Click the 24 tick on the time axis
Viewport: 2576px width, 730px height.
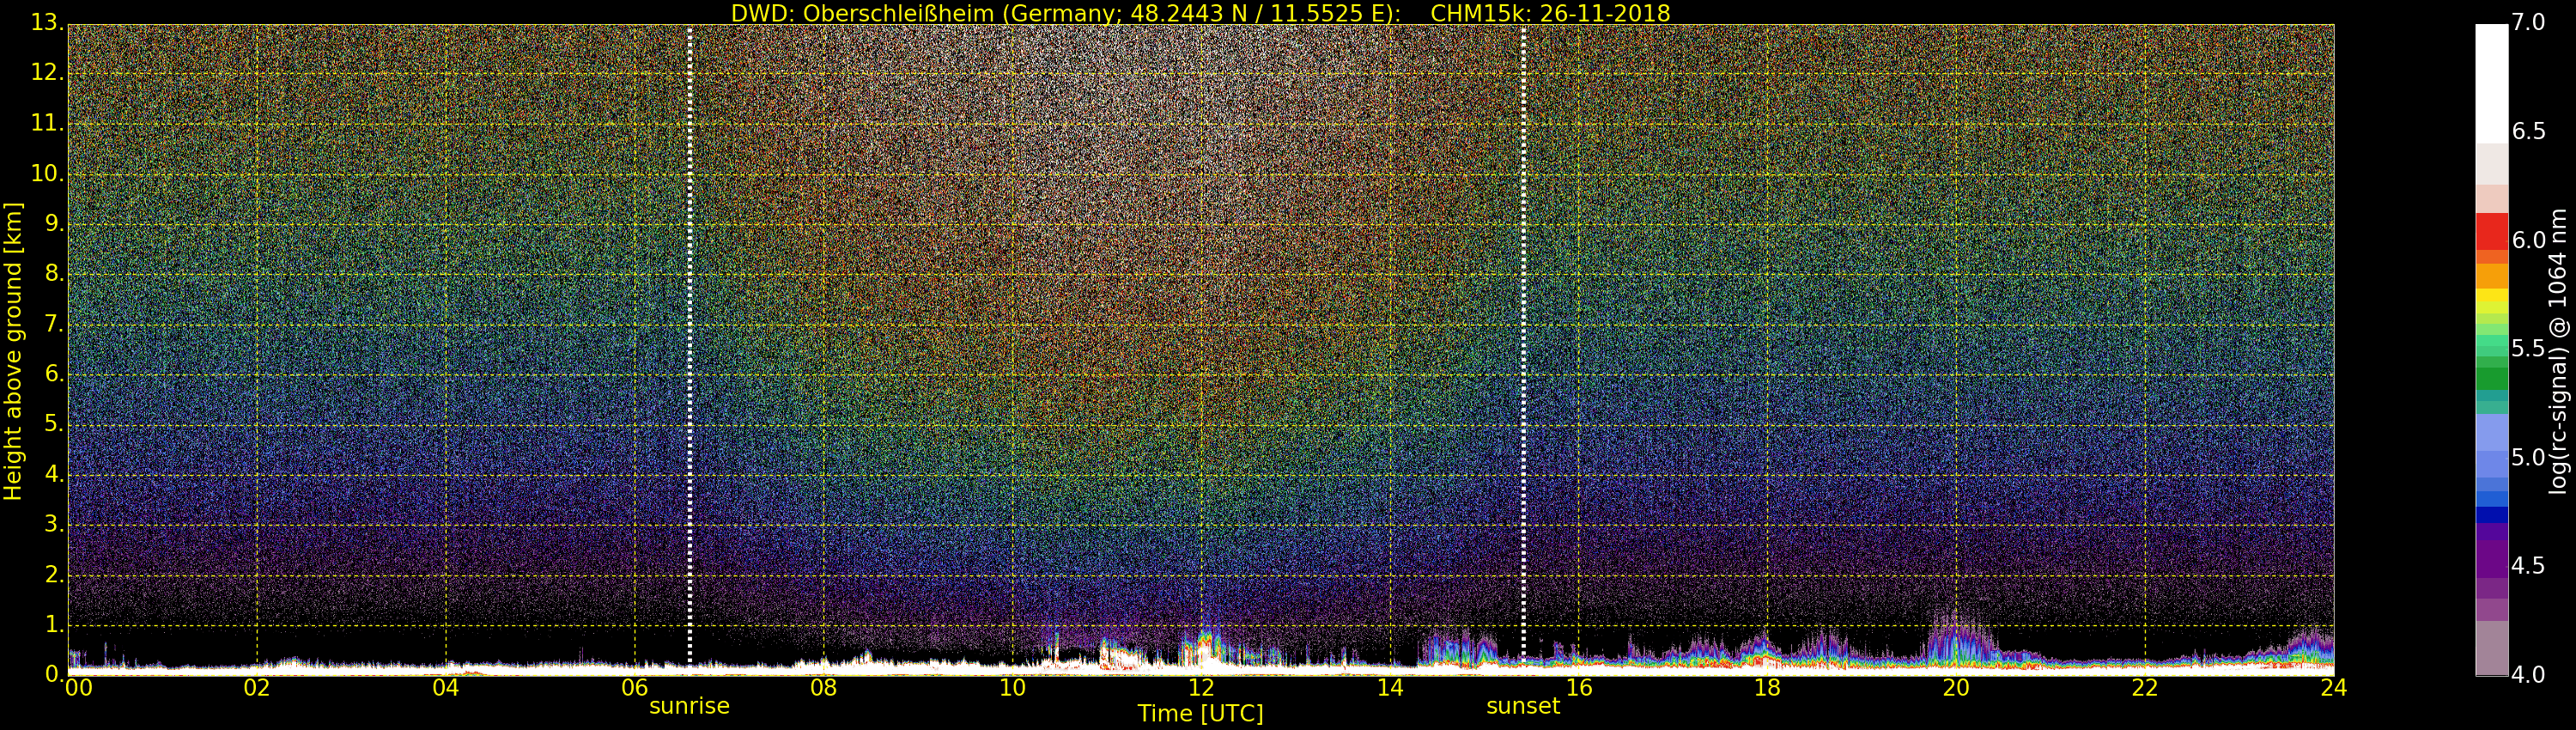(2333, 688)
